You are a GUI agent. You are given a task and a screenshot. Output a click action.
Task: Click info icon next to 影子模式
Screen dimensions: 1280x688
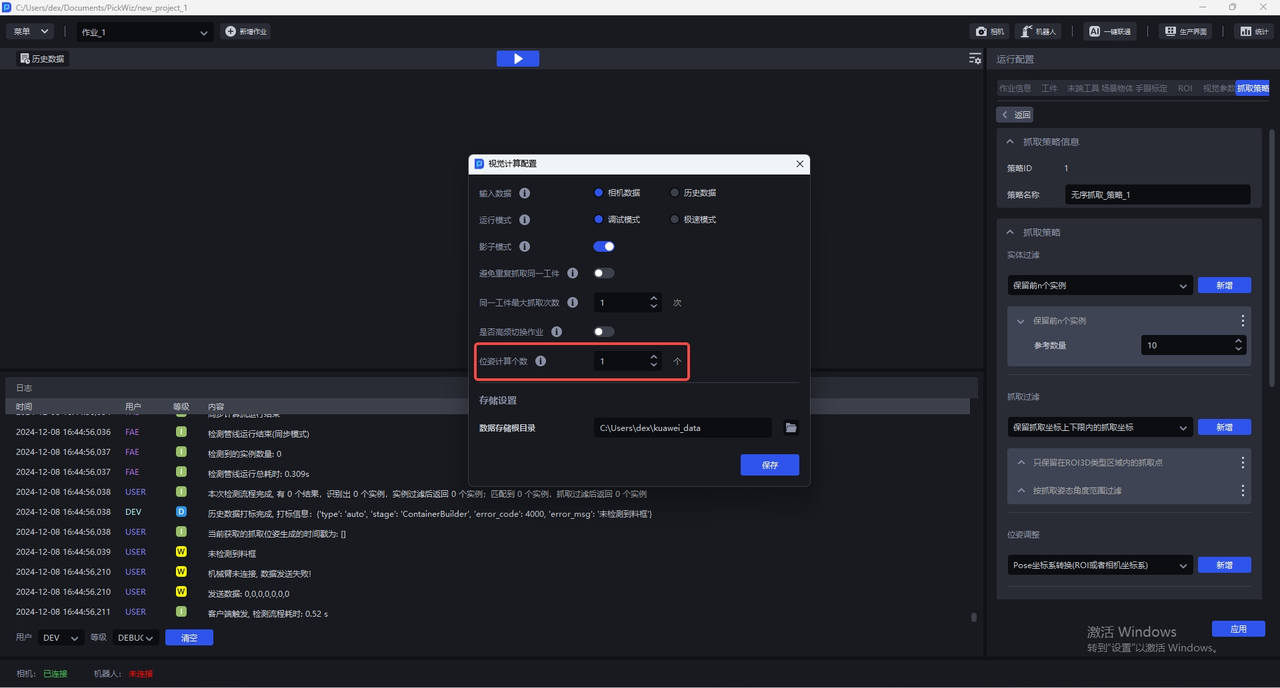(x=525, y=247)
